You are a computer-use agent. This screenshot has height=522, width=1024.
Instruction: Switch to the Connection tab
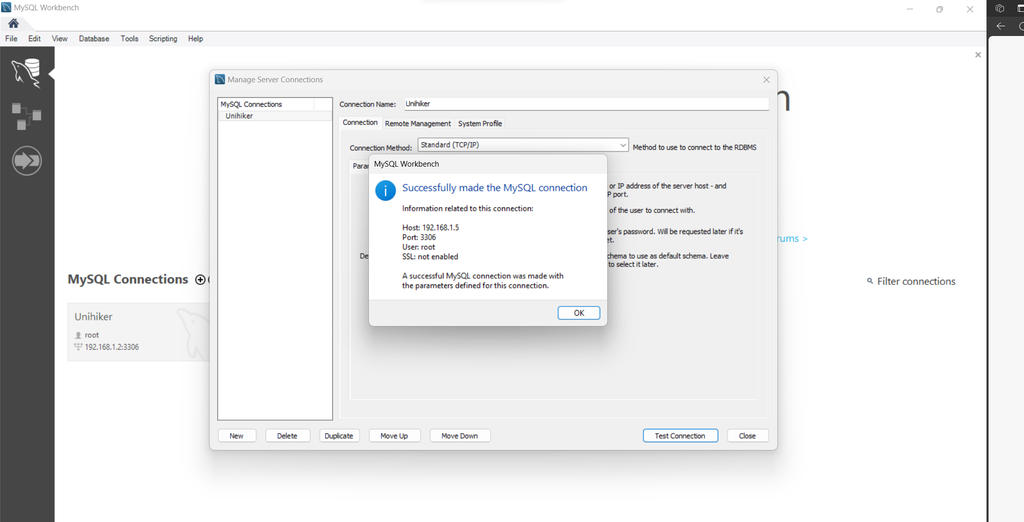[360, 122]
